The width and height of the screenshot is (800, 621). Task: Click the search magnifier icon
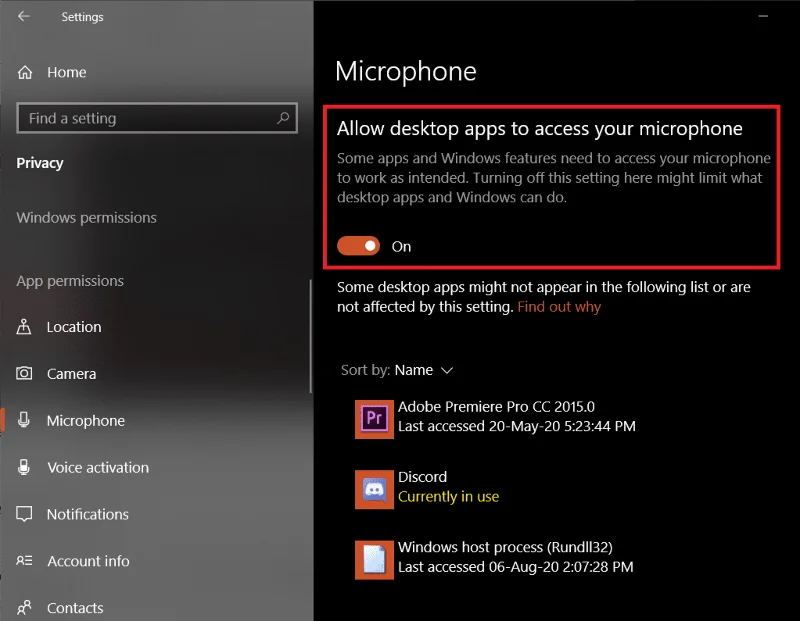coord(283,118)
